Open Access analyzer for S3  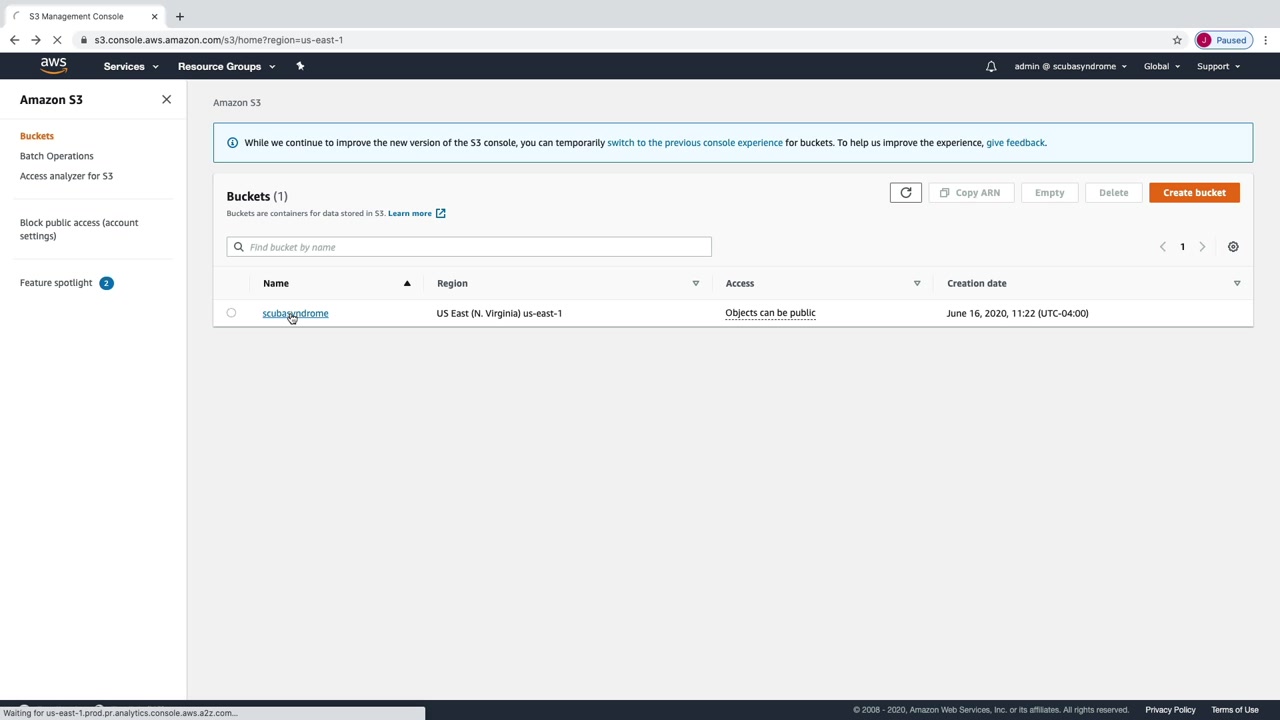click(x=66, y=176)
